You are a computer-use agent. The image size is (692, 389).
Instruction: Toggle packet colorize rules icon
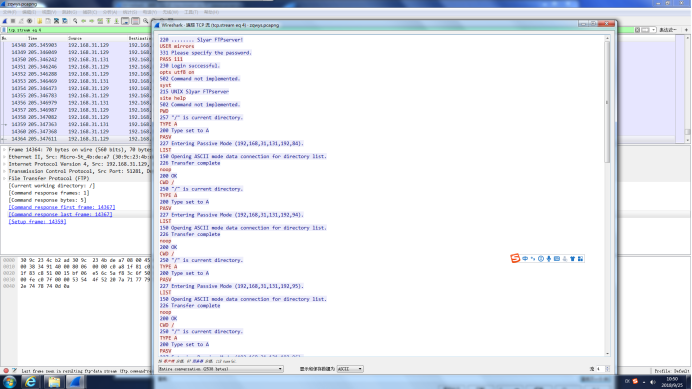click(x=135, y=21)
